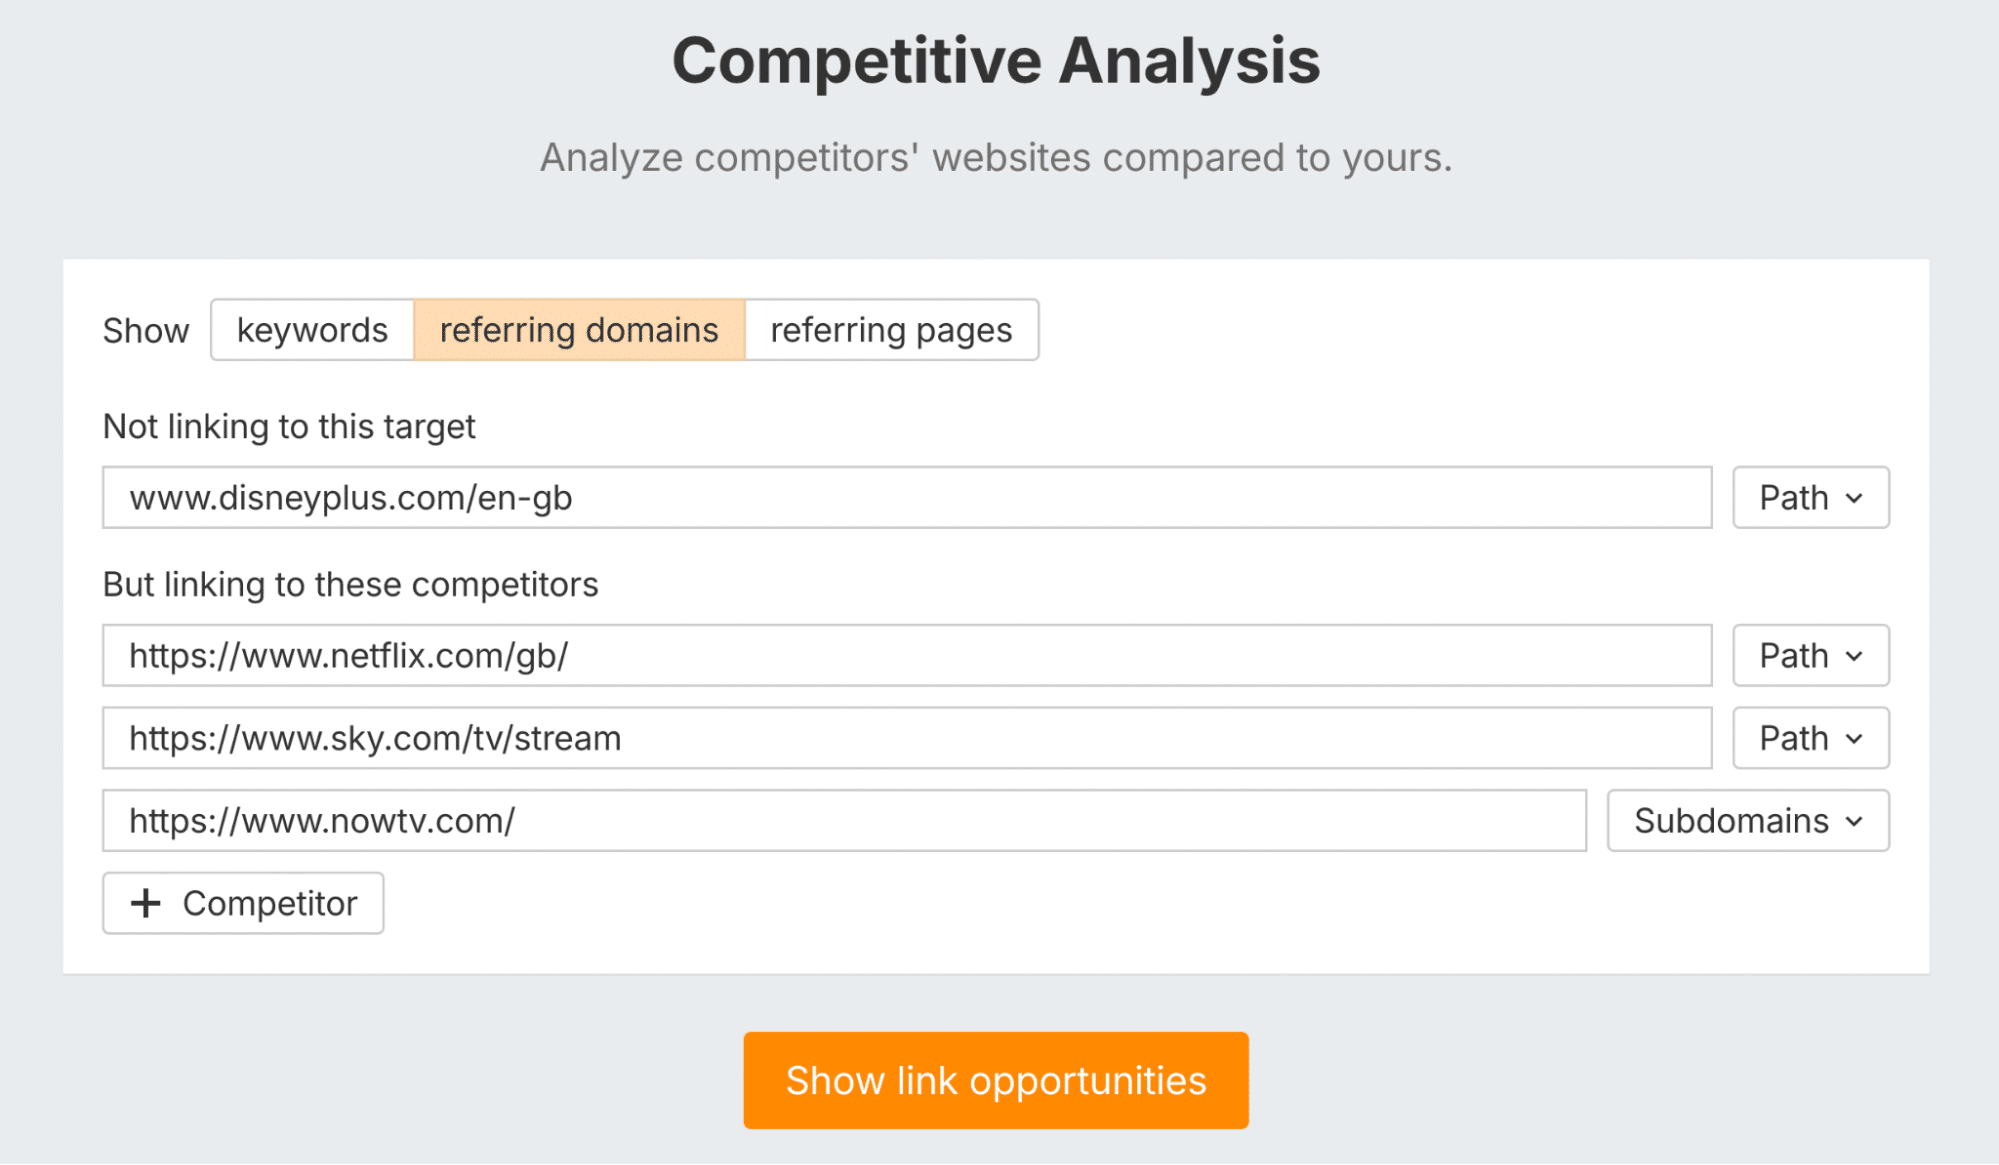Screen dimensions: 1999x1165
Task: Click the plus icon inside the Competitor button
Action: point(146,903)
